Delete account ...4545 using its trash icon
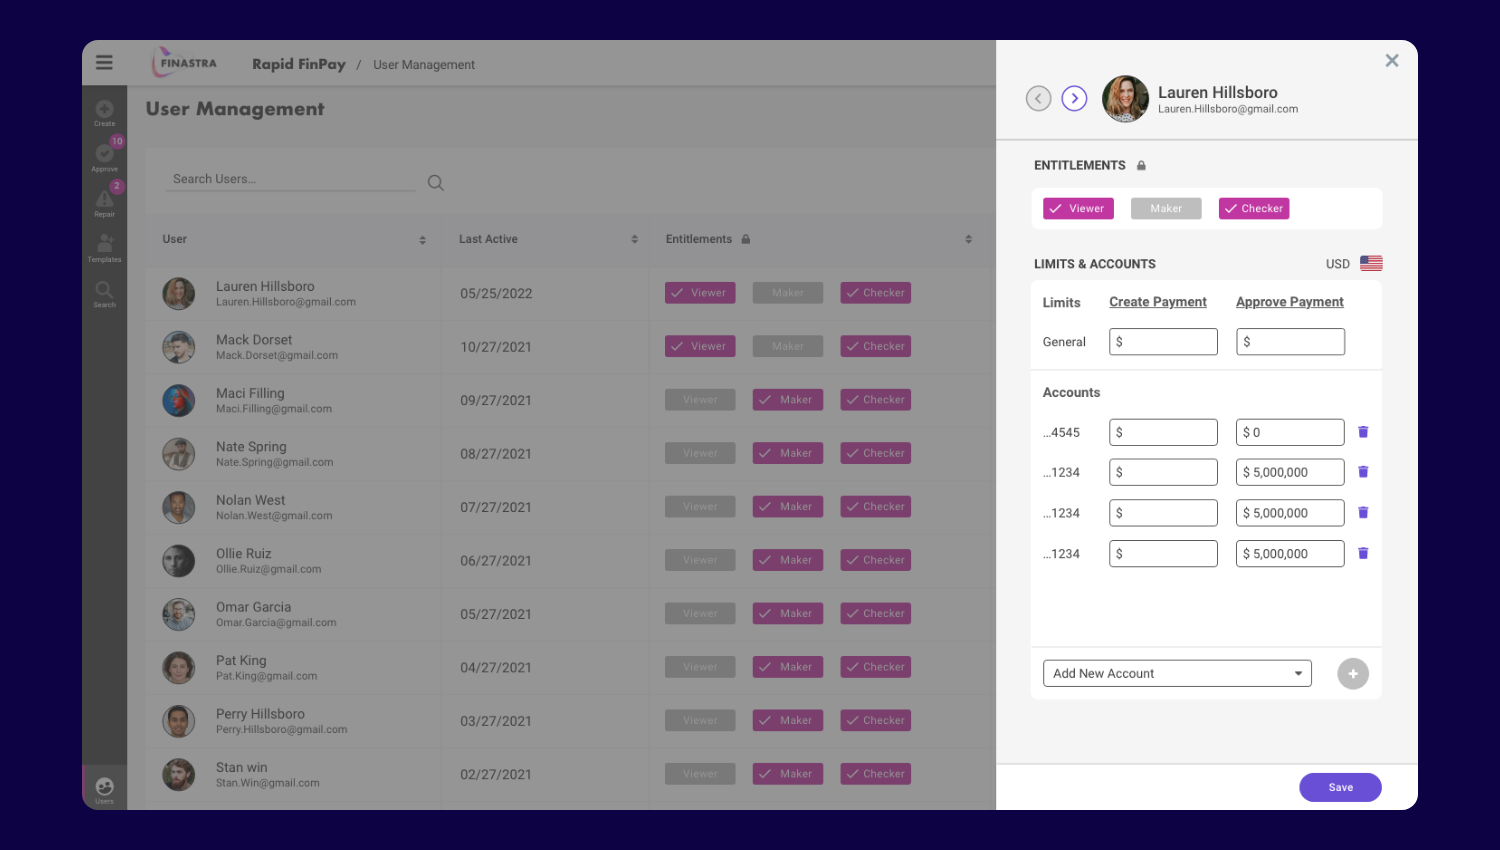This screenshot has height=850, width=1500. point(1363,431)
